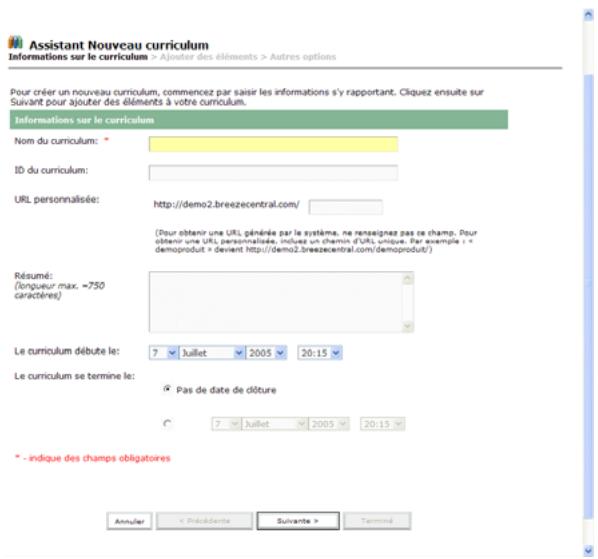Screen dimensions: 598x559
Task: Open the end year 2005 dropdown
Action: (x=329, y=424)
